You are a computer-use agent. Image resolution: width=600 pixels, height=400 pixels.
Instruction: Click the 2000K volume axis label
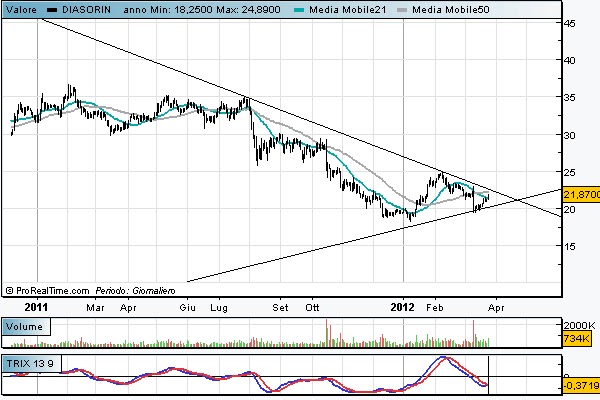pos(579,326)
